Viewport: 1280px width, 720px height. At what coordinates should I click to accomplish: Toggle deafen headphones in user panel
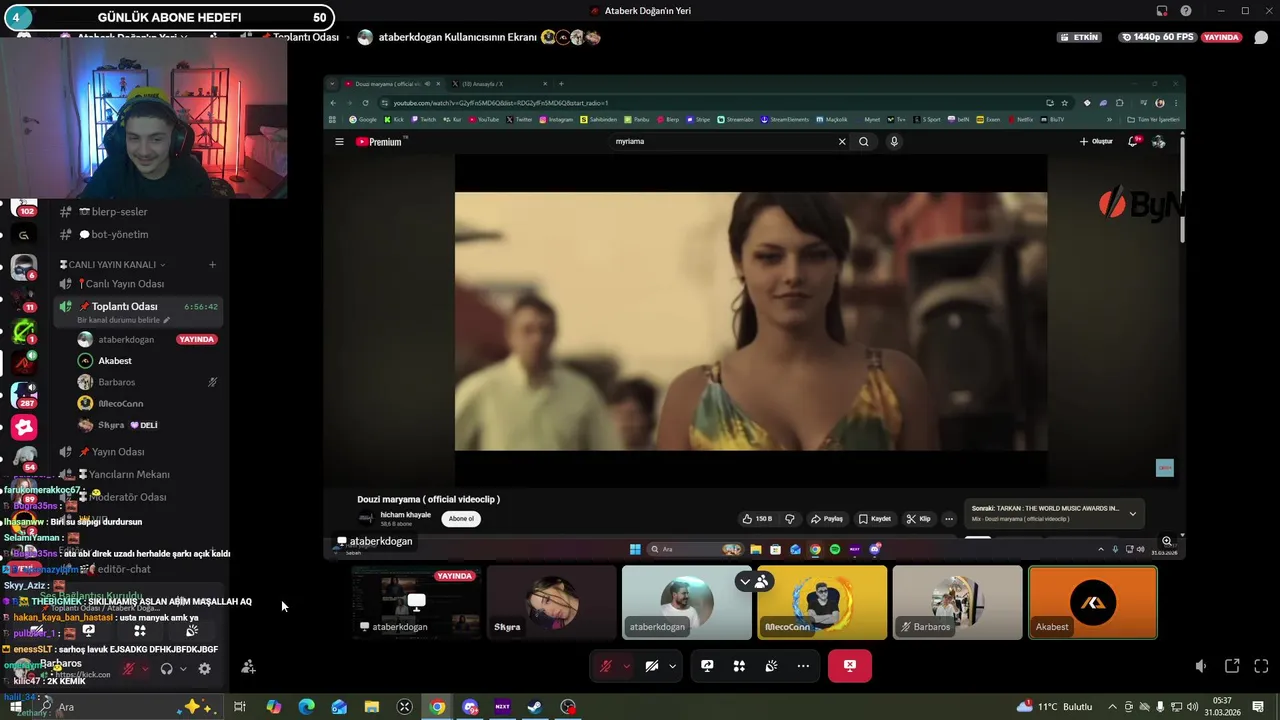point(167,669)
